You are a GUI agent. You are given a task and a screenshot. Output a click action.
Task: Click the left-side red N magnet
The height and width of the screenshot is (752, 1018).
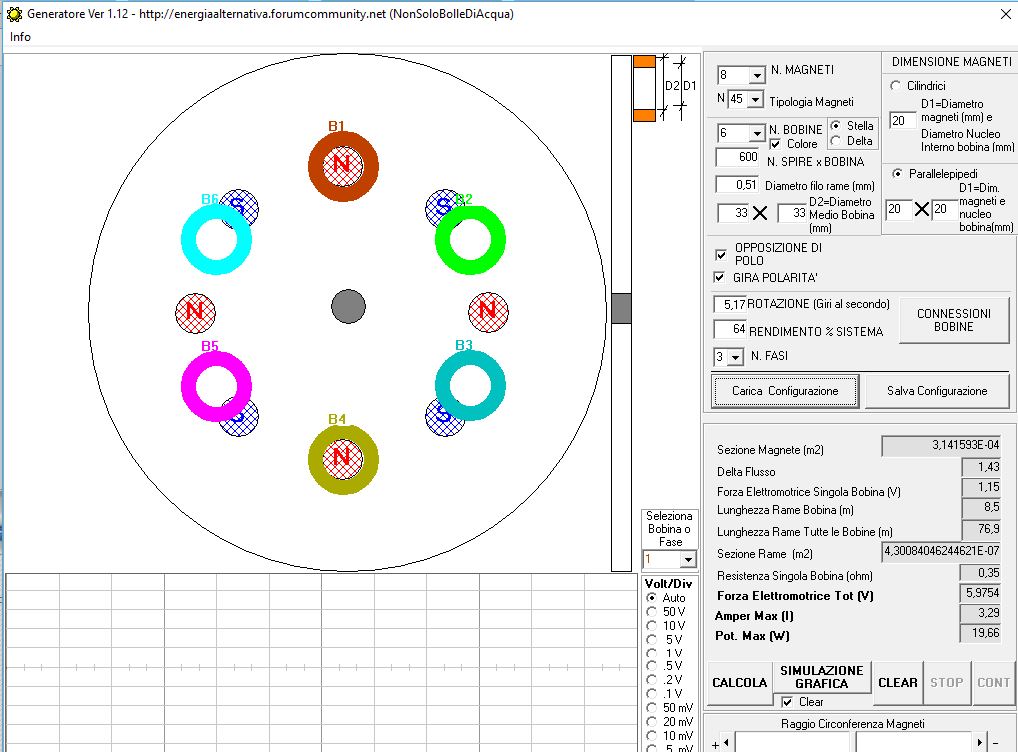pos(195,312)
